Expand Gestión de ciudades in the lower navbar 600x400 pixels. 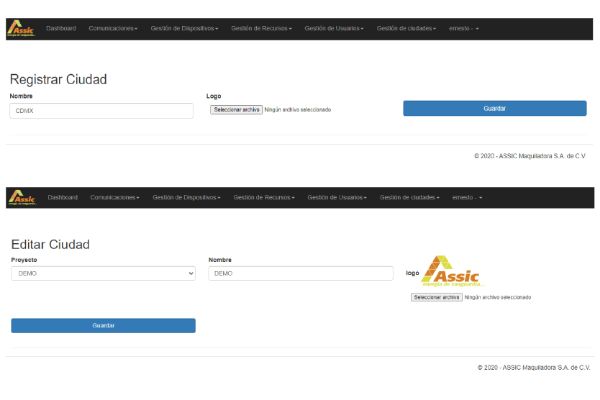click(409, 197)
